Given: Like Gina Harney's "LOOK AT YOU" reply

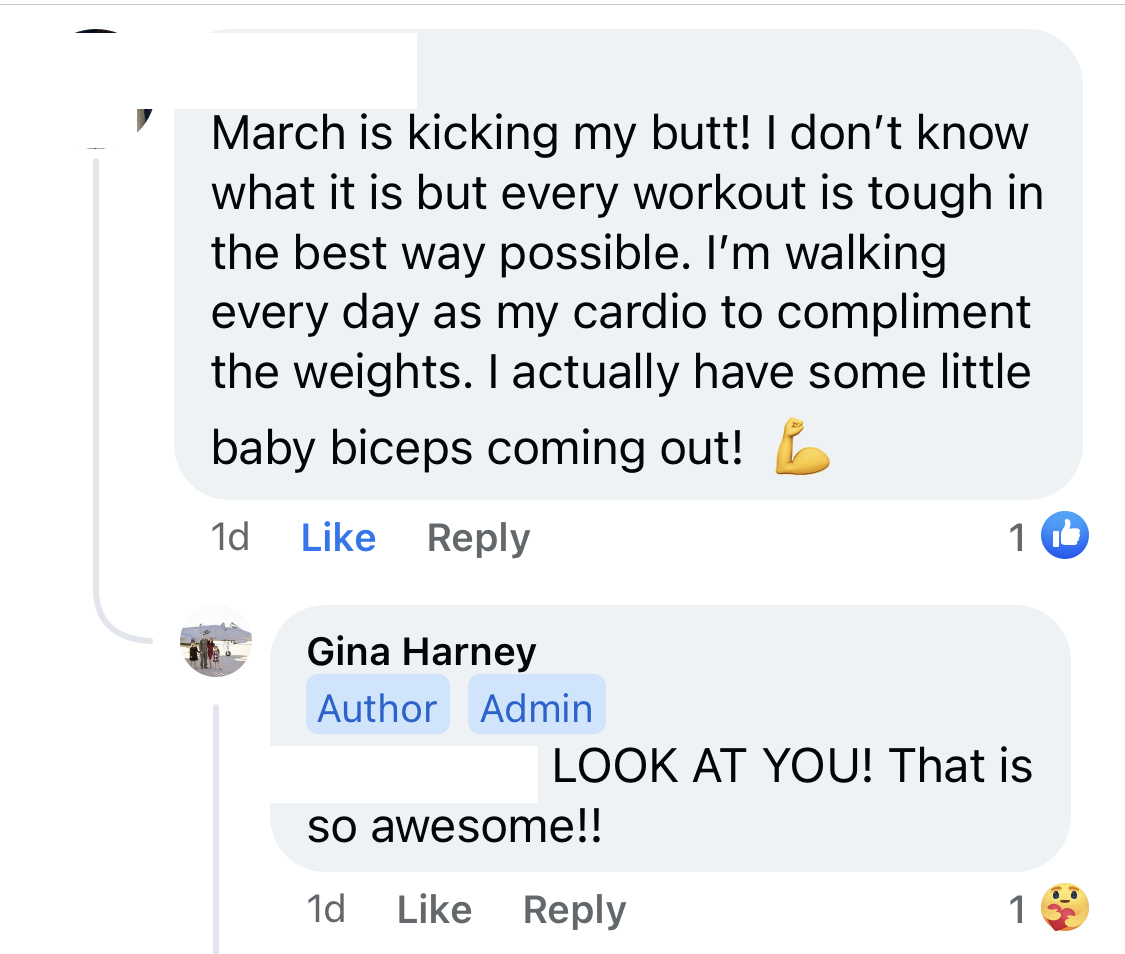Looking at the screenshot, I should [434, 910].
